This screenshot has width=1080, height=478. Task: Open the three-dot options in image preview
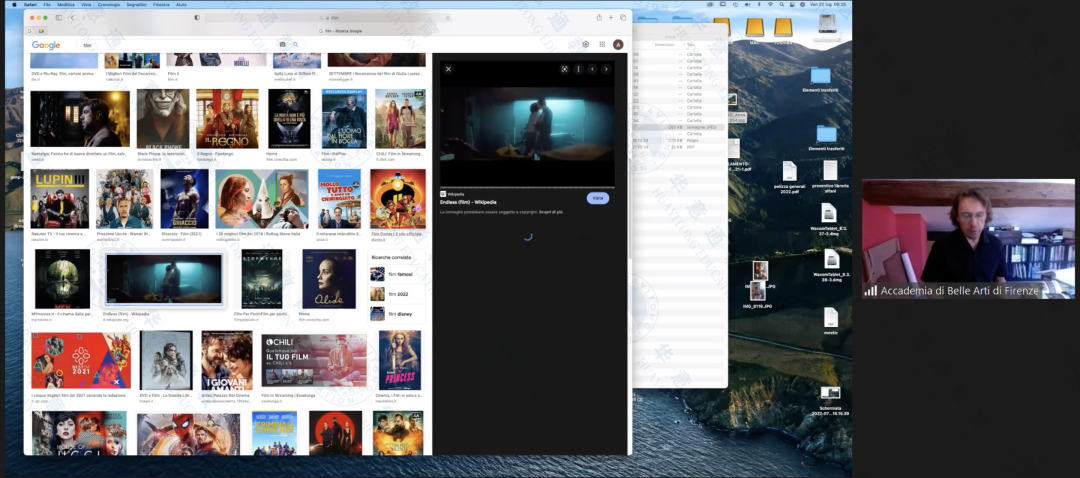tap(579, 69)
